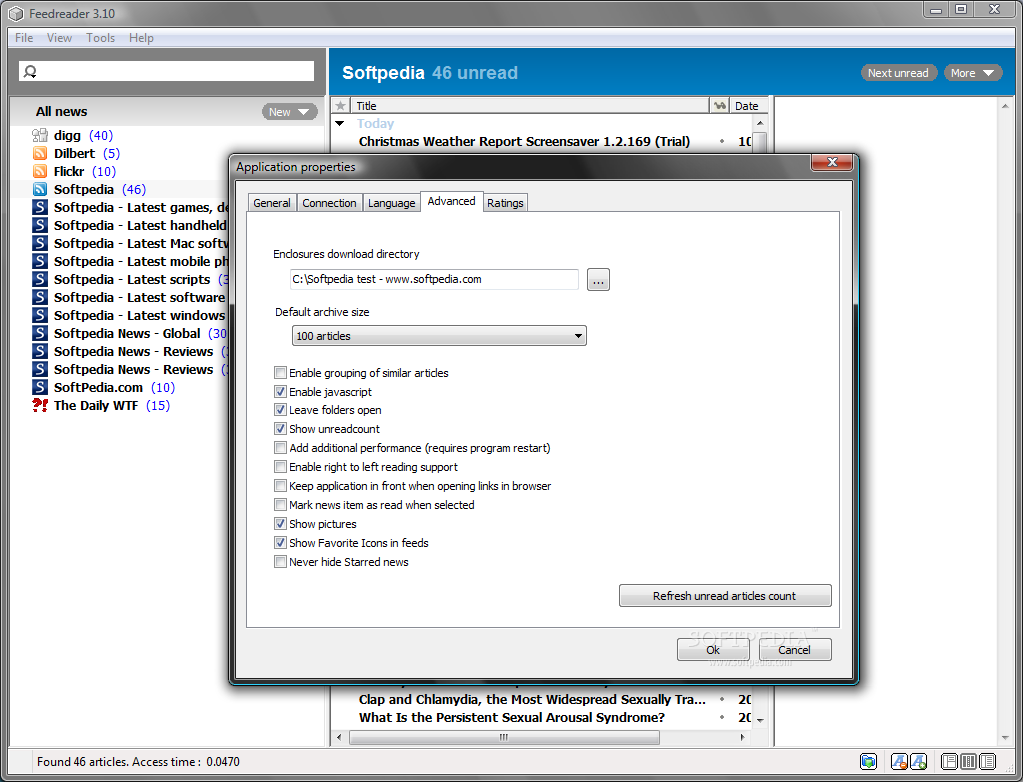Click the blue Softpedia (46) feed icon
Image resolution: width=1023 pixels, height=782 pixels.
[40, 189]
